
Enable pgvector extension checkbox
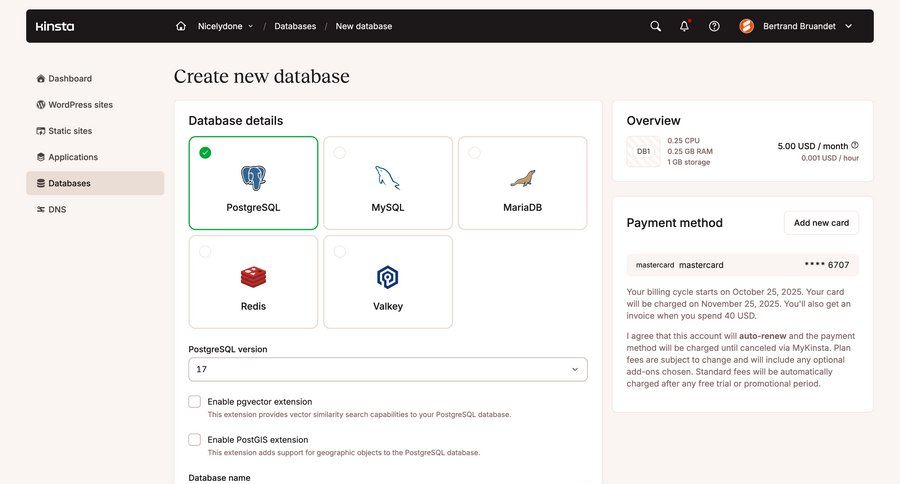tap(194, 401)
